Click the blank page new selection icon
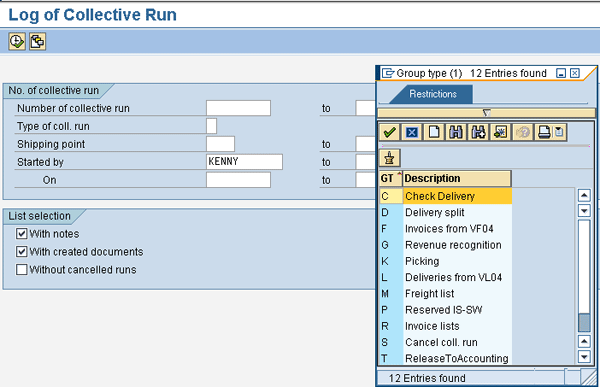Viewport: 600px width, 387px height. coord(434,132)
